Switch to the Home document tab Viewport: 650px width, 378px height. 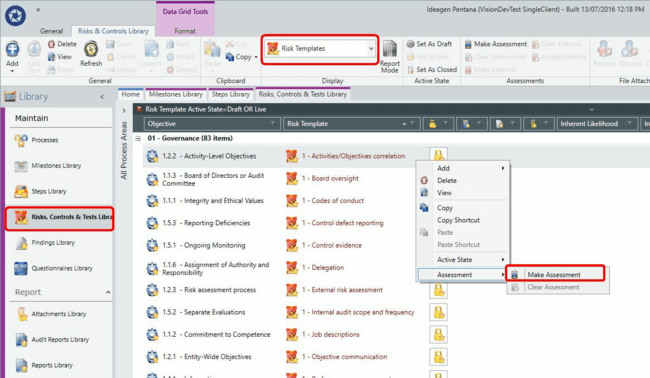pos(131,94)
